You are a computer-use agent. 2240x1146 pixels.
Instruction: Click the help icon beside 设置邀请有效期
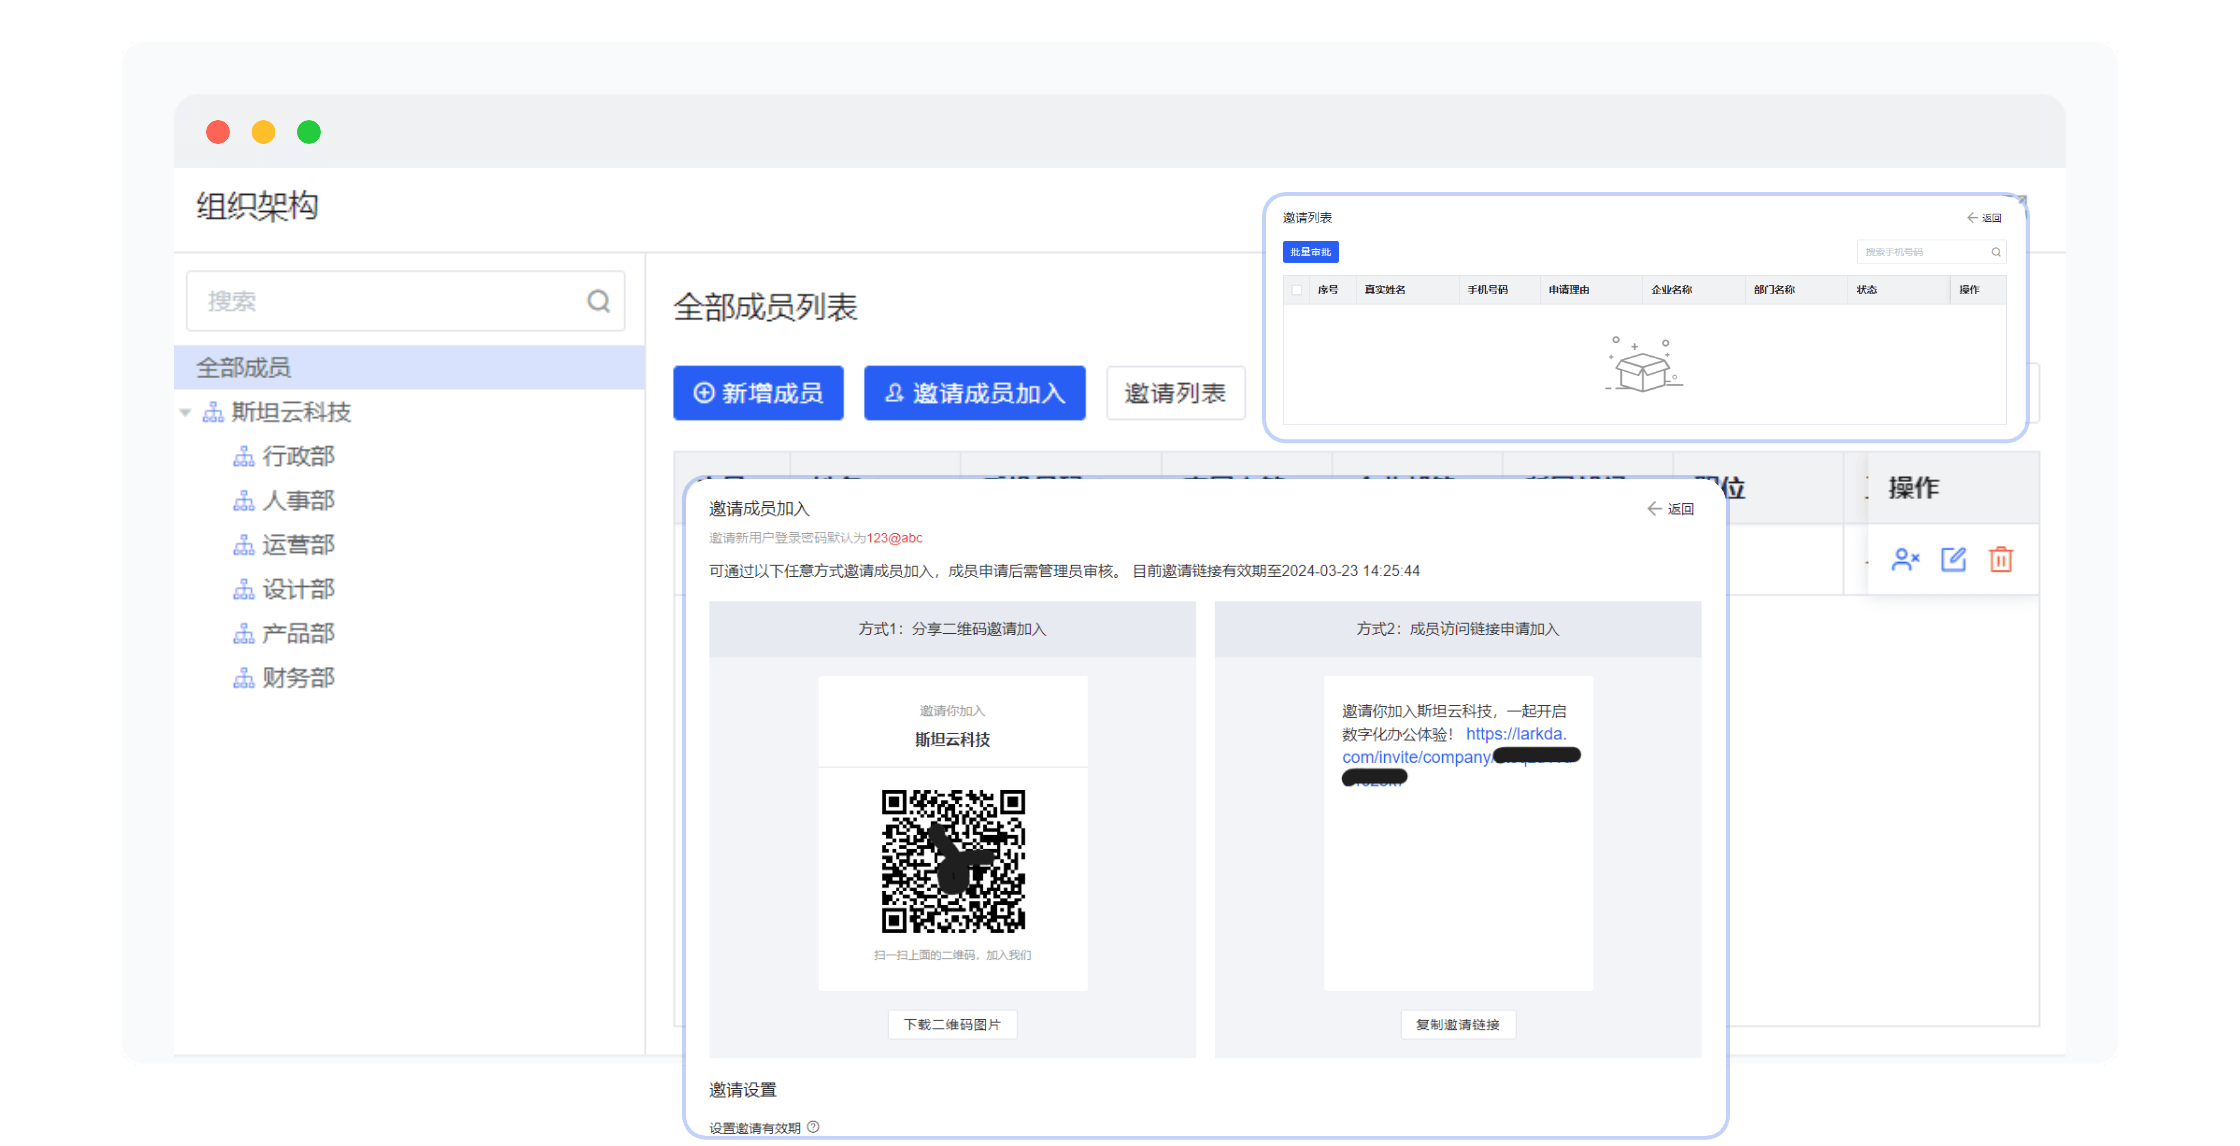(813, 1127)
